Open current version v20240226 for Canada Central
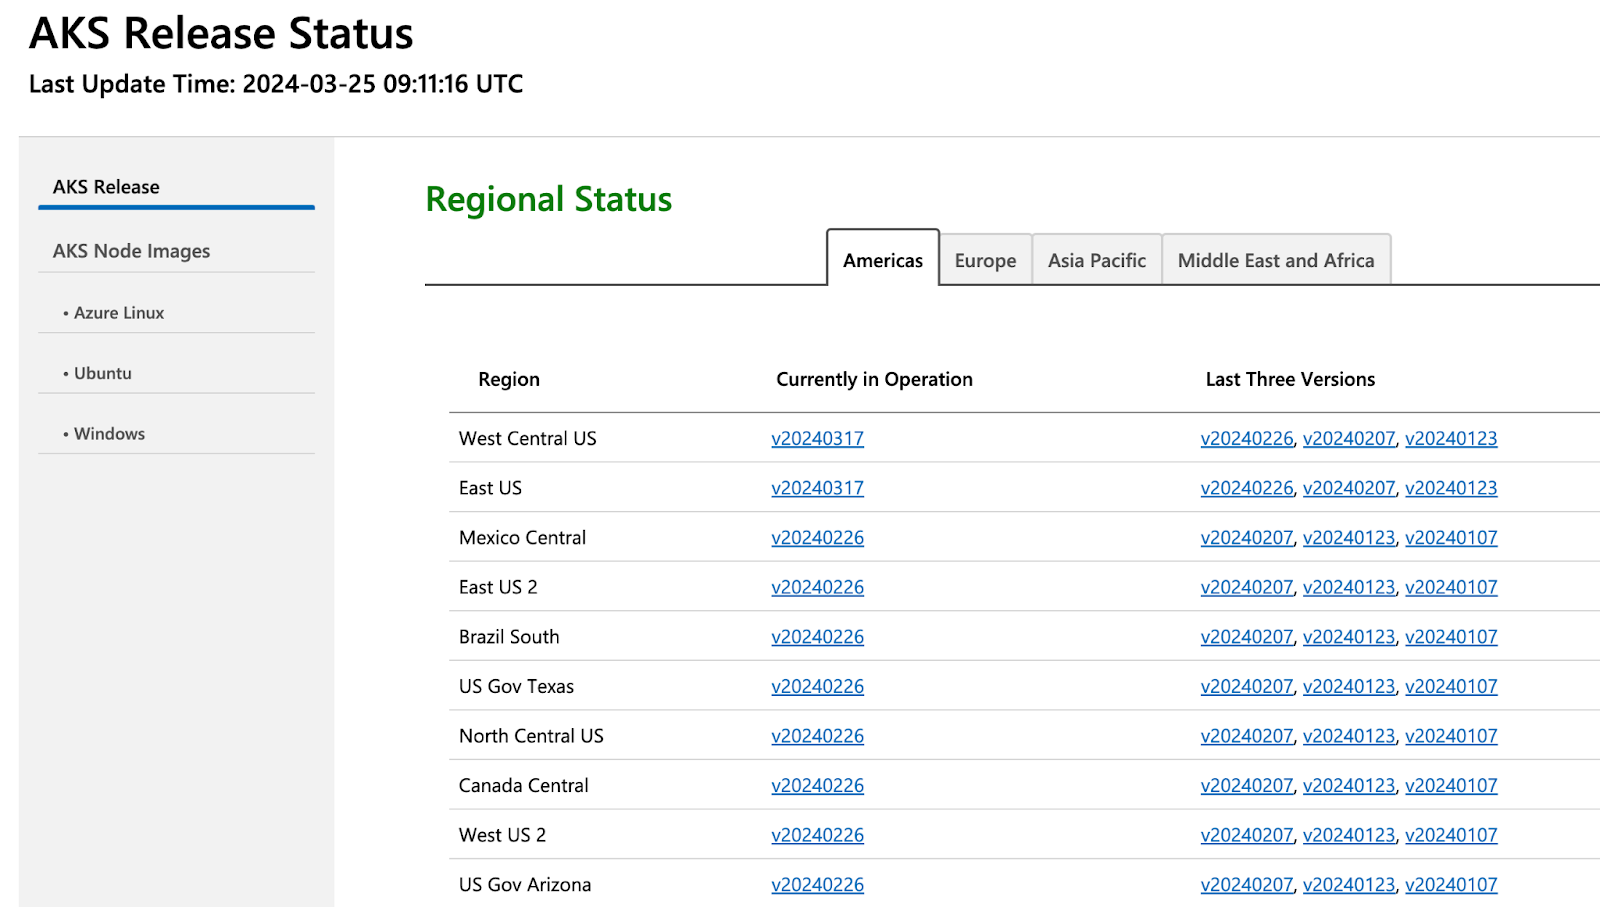This screenshot has height=907, width=1600. [x=817, y=786]
